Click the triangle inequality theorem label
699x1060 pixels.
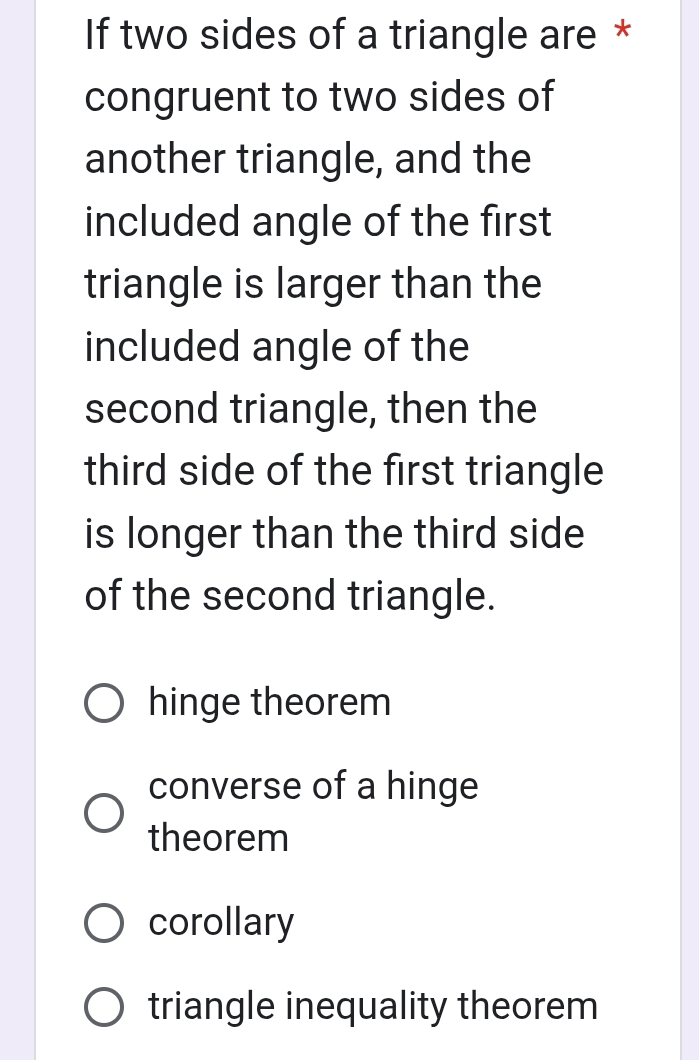tap(372, 1006)
